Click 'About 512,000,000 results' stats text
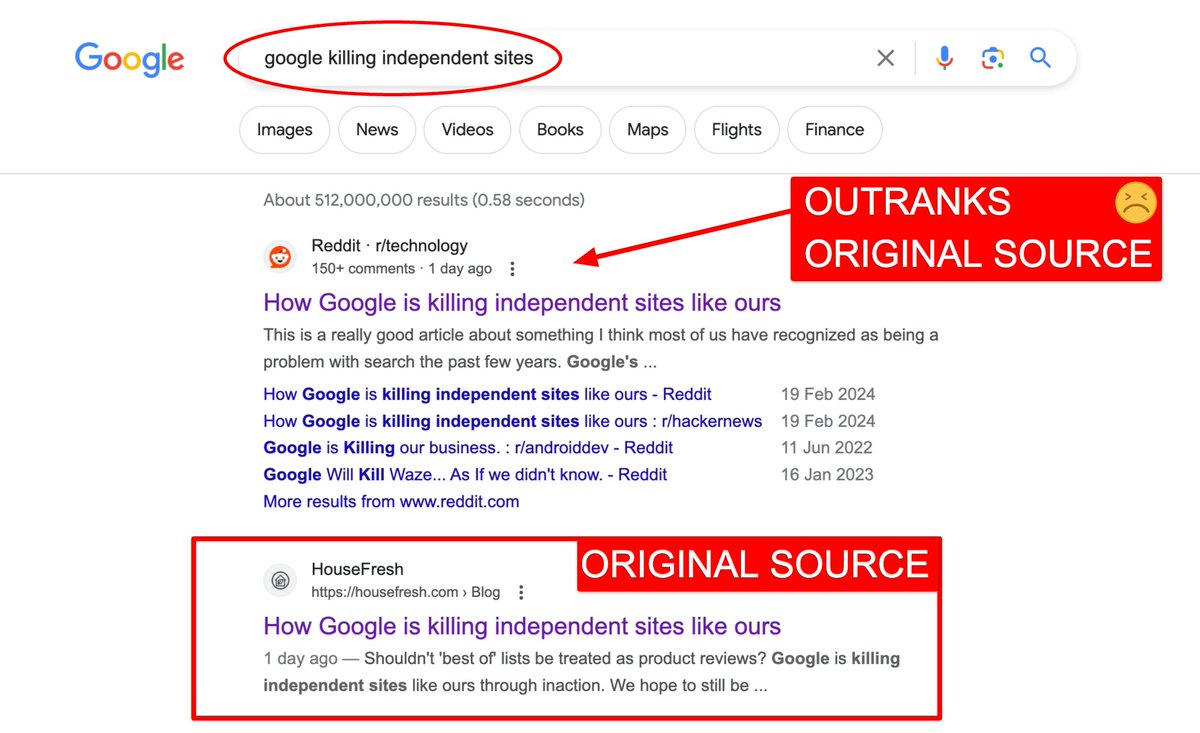The width and height of the screenshot is (1200, 733). [424, 200]
